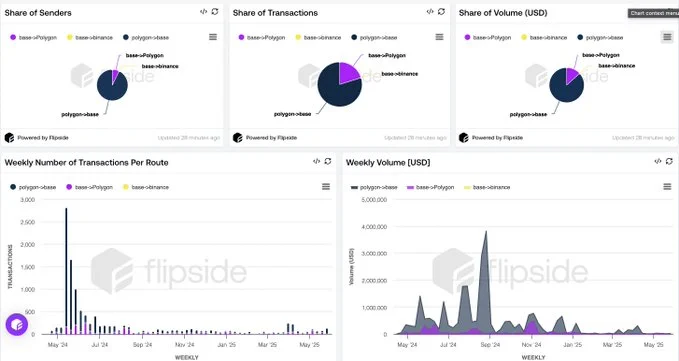
Task: Toggle base->binance series in Share of Transactions
Action: tap(318, 38)
